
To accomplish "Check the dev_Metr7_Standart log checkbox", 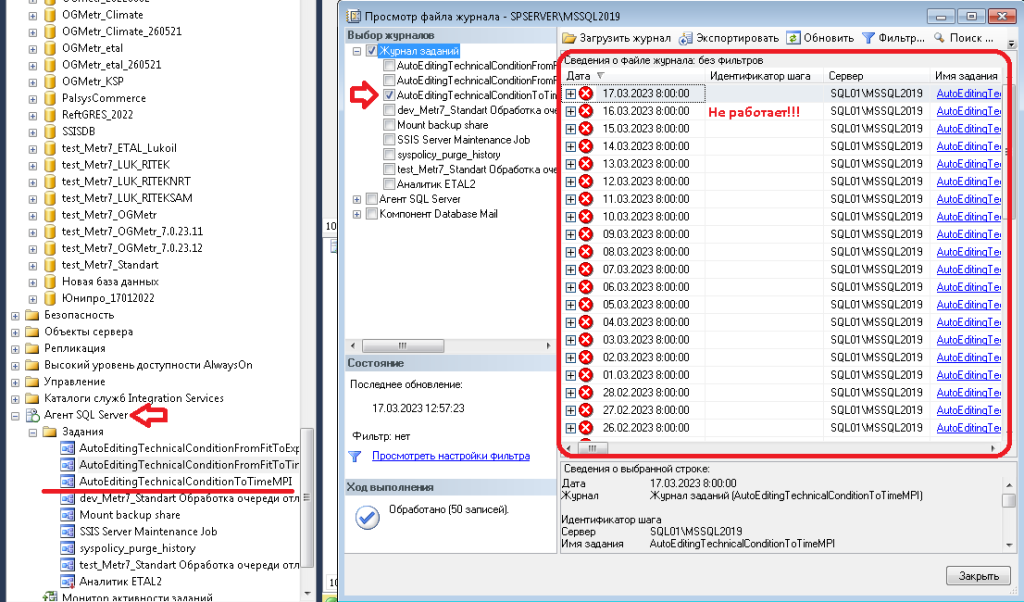I will tap(389, 110).
